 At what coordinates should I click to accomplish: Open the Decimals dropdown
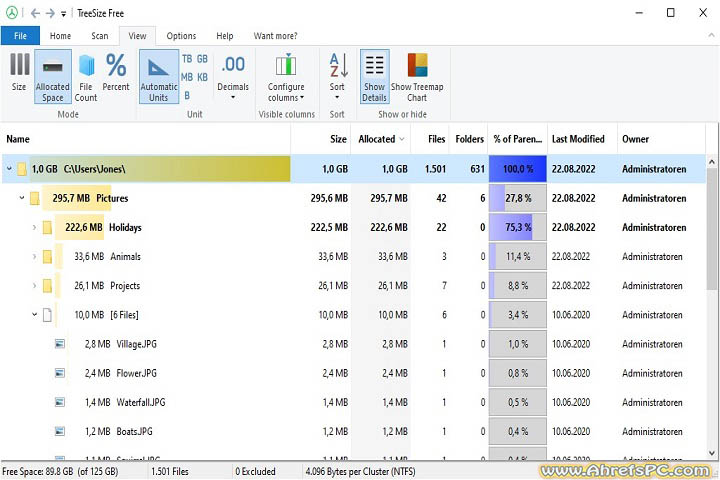click(x=233, y=76)
